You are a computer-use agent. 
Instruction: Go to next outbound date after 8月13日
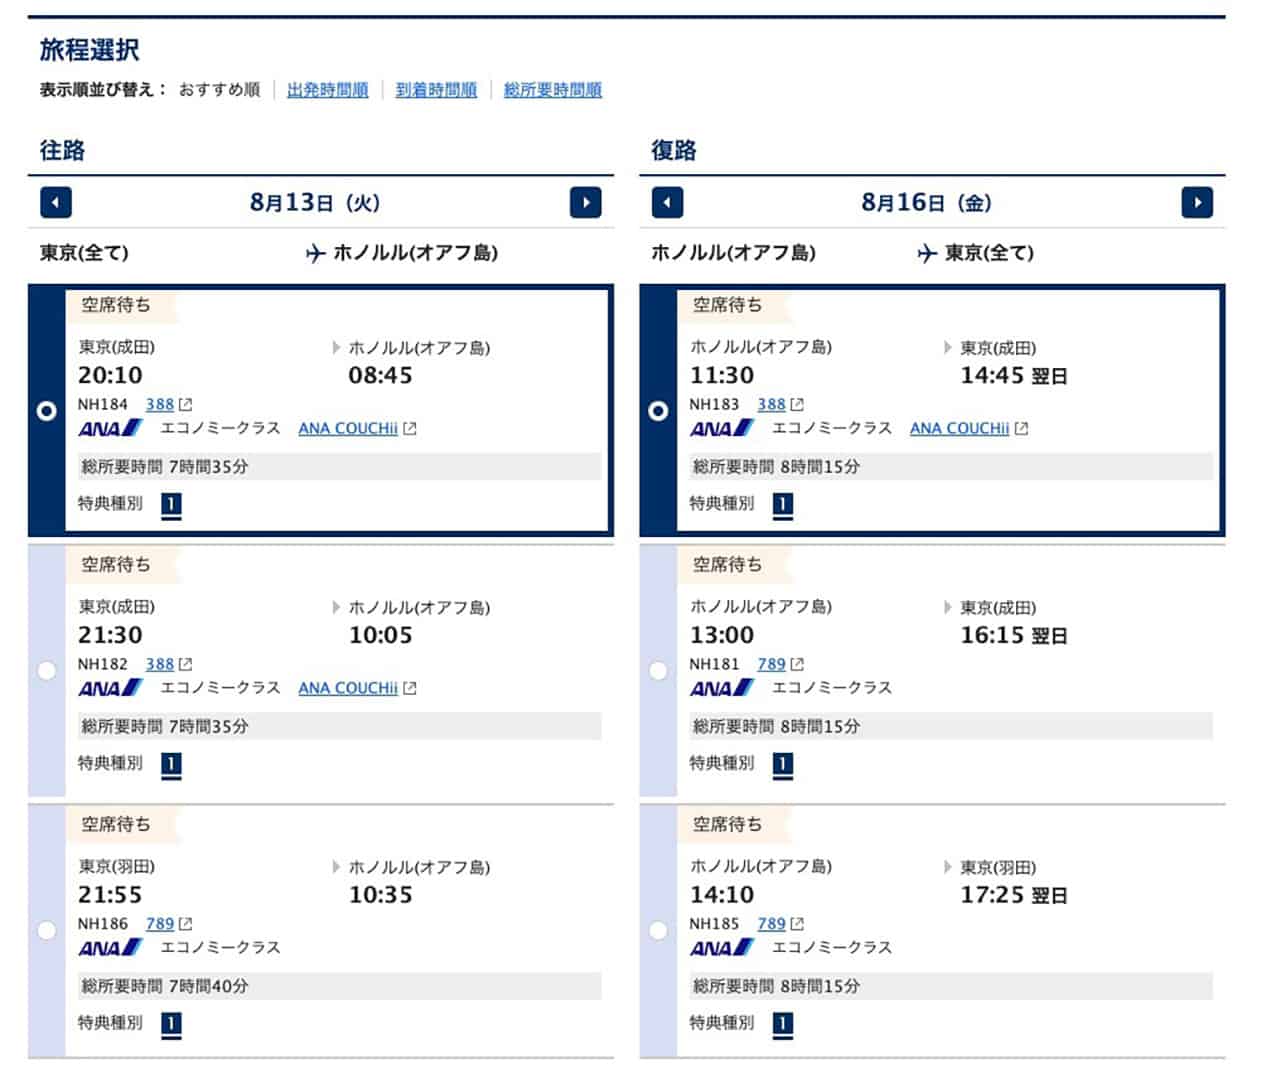[x=585, y=203]
